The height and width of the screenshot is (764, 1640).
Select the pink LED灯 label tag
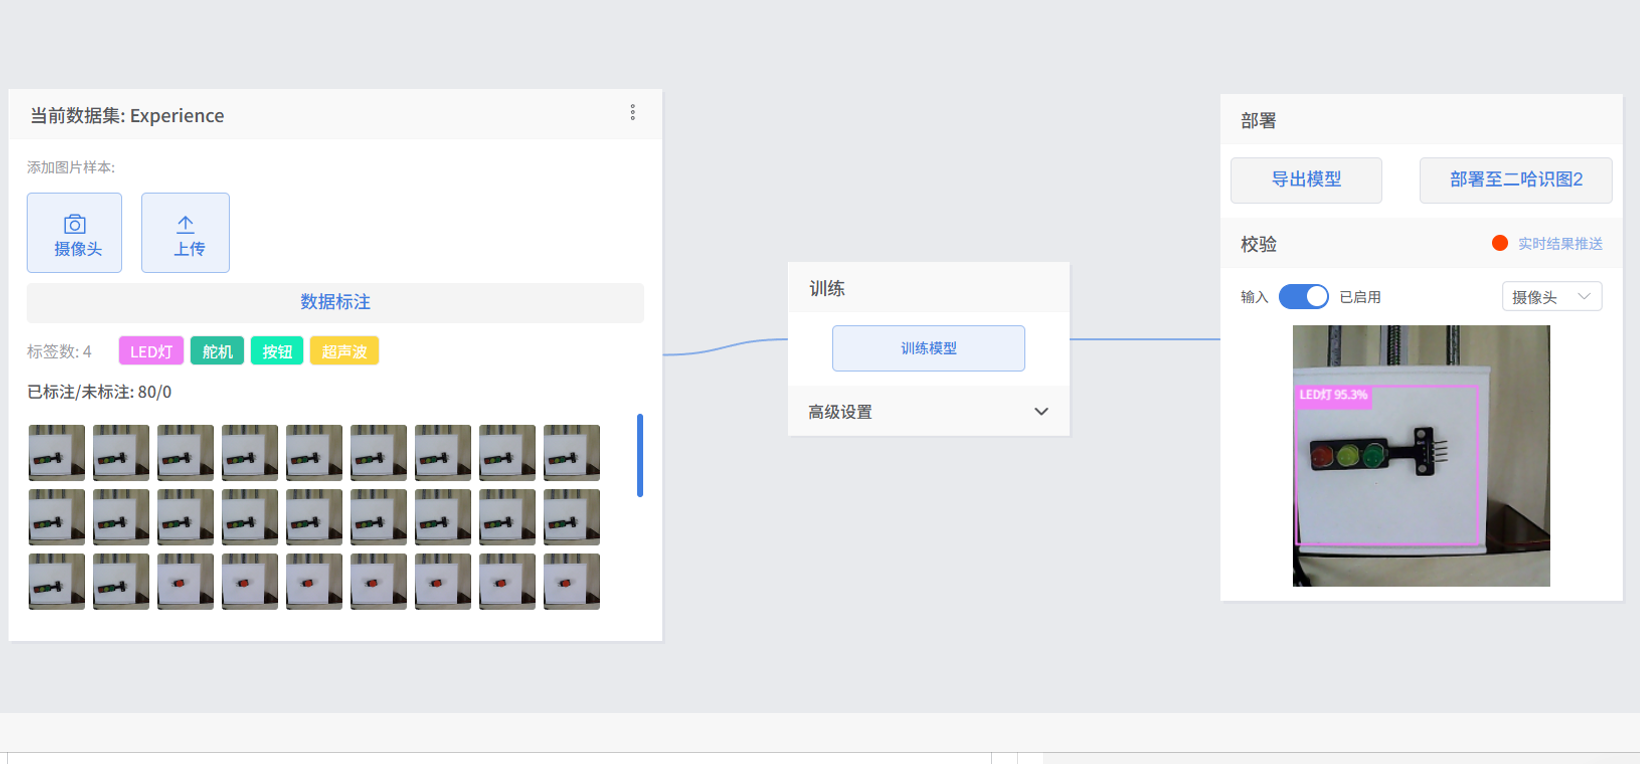point(151,351)
